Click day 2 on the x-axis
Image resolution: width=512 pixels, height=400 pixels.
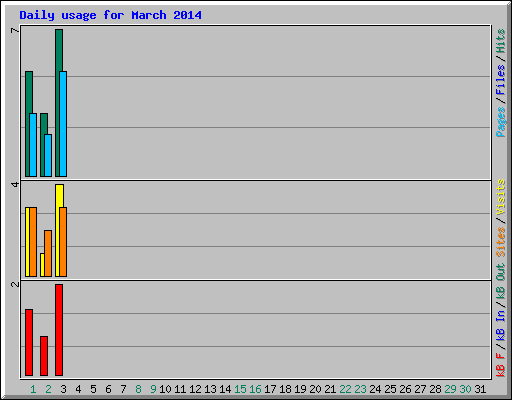click(48, 389)
